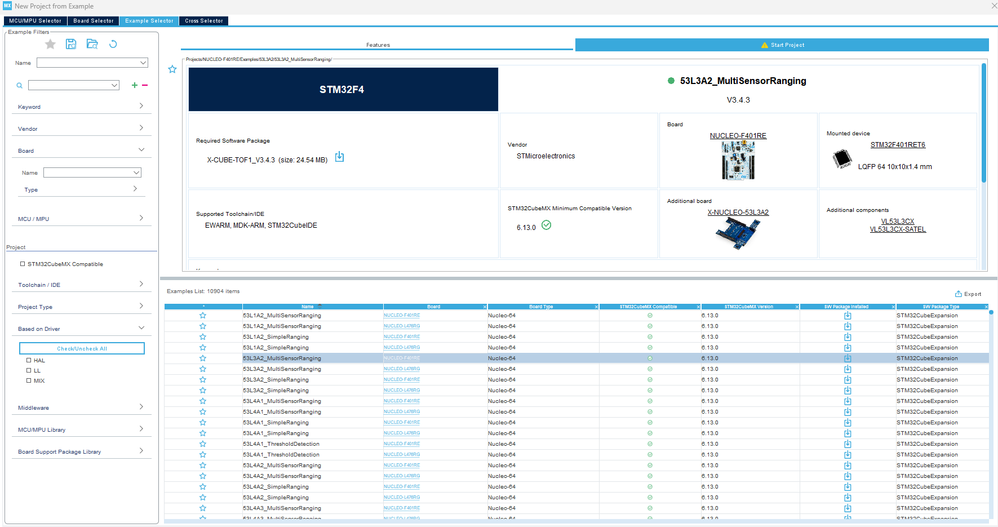998x527 pixels.
Task: Save the current example filters
Action: [x=71, y=44]
